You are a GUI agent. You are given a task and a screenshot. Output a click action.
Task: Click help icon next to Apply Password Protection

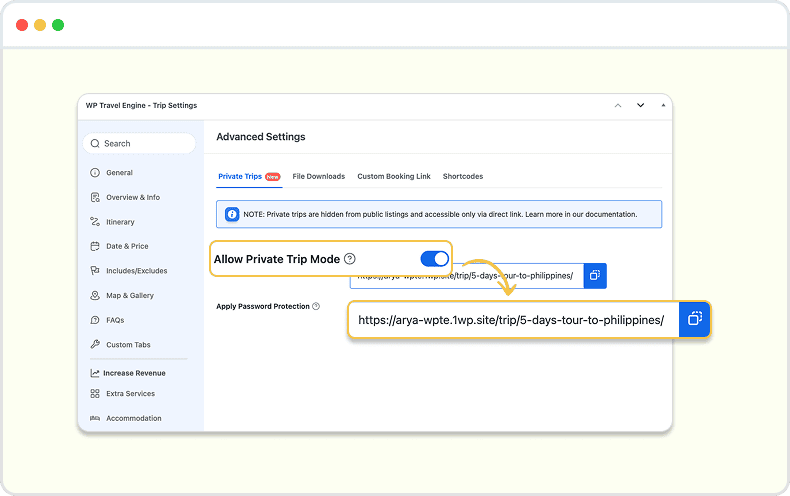pyautogui.click(x=316, y=307)
